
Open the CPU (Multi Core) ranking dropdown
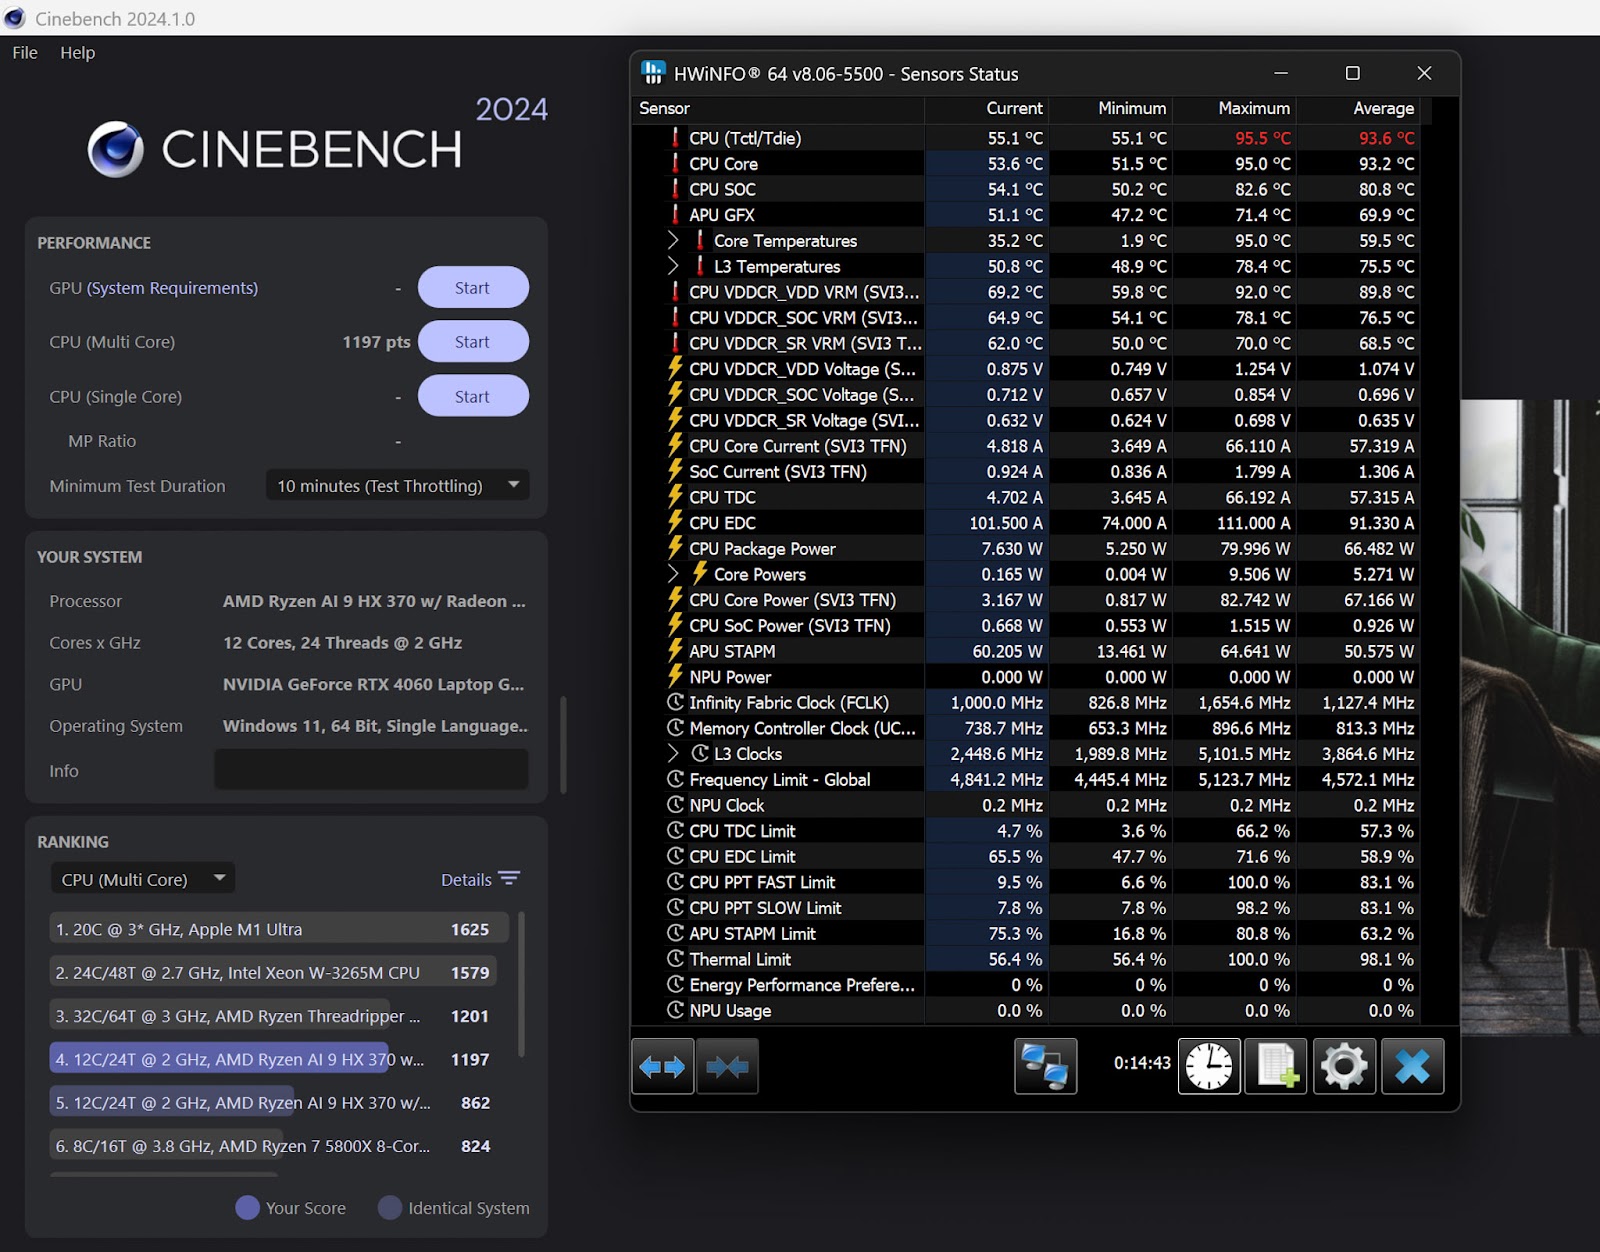pyautogui.click(x=143, y=879)
